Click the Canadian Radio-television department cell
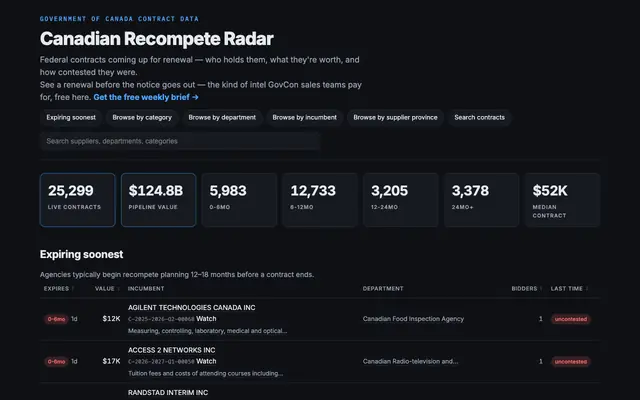The image size is (640, 400). (410, 361)
